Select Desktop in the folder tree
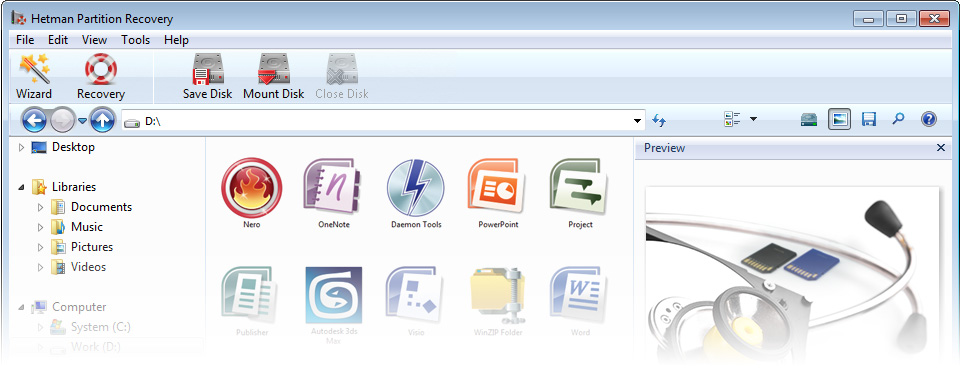Viewport: 960px width, 376px height. click(x=73, y=147)
